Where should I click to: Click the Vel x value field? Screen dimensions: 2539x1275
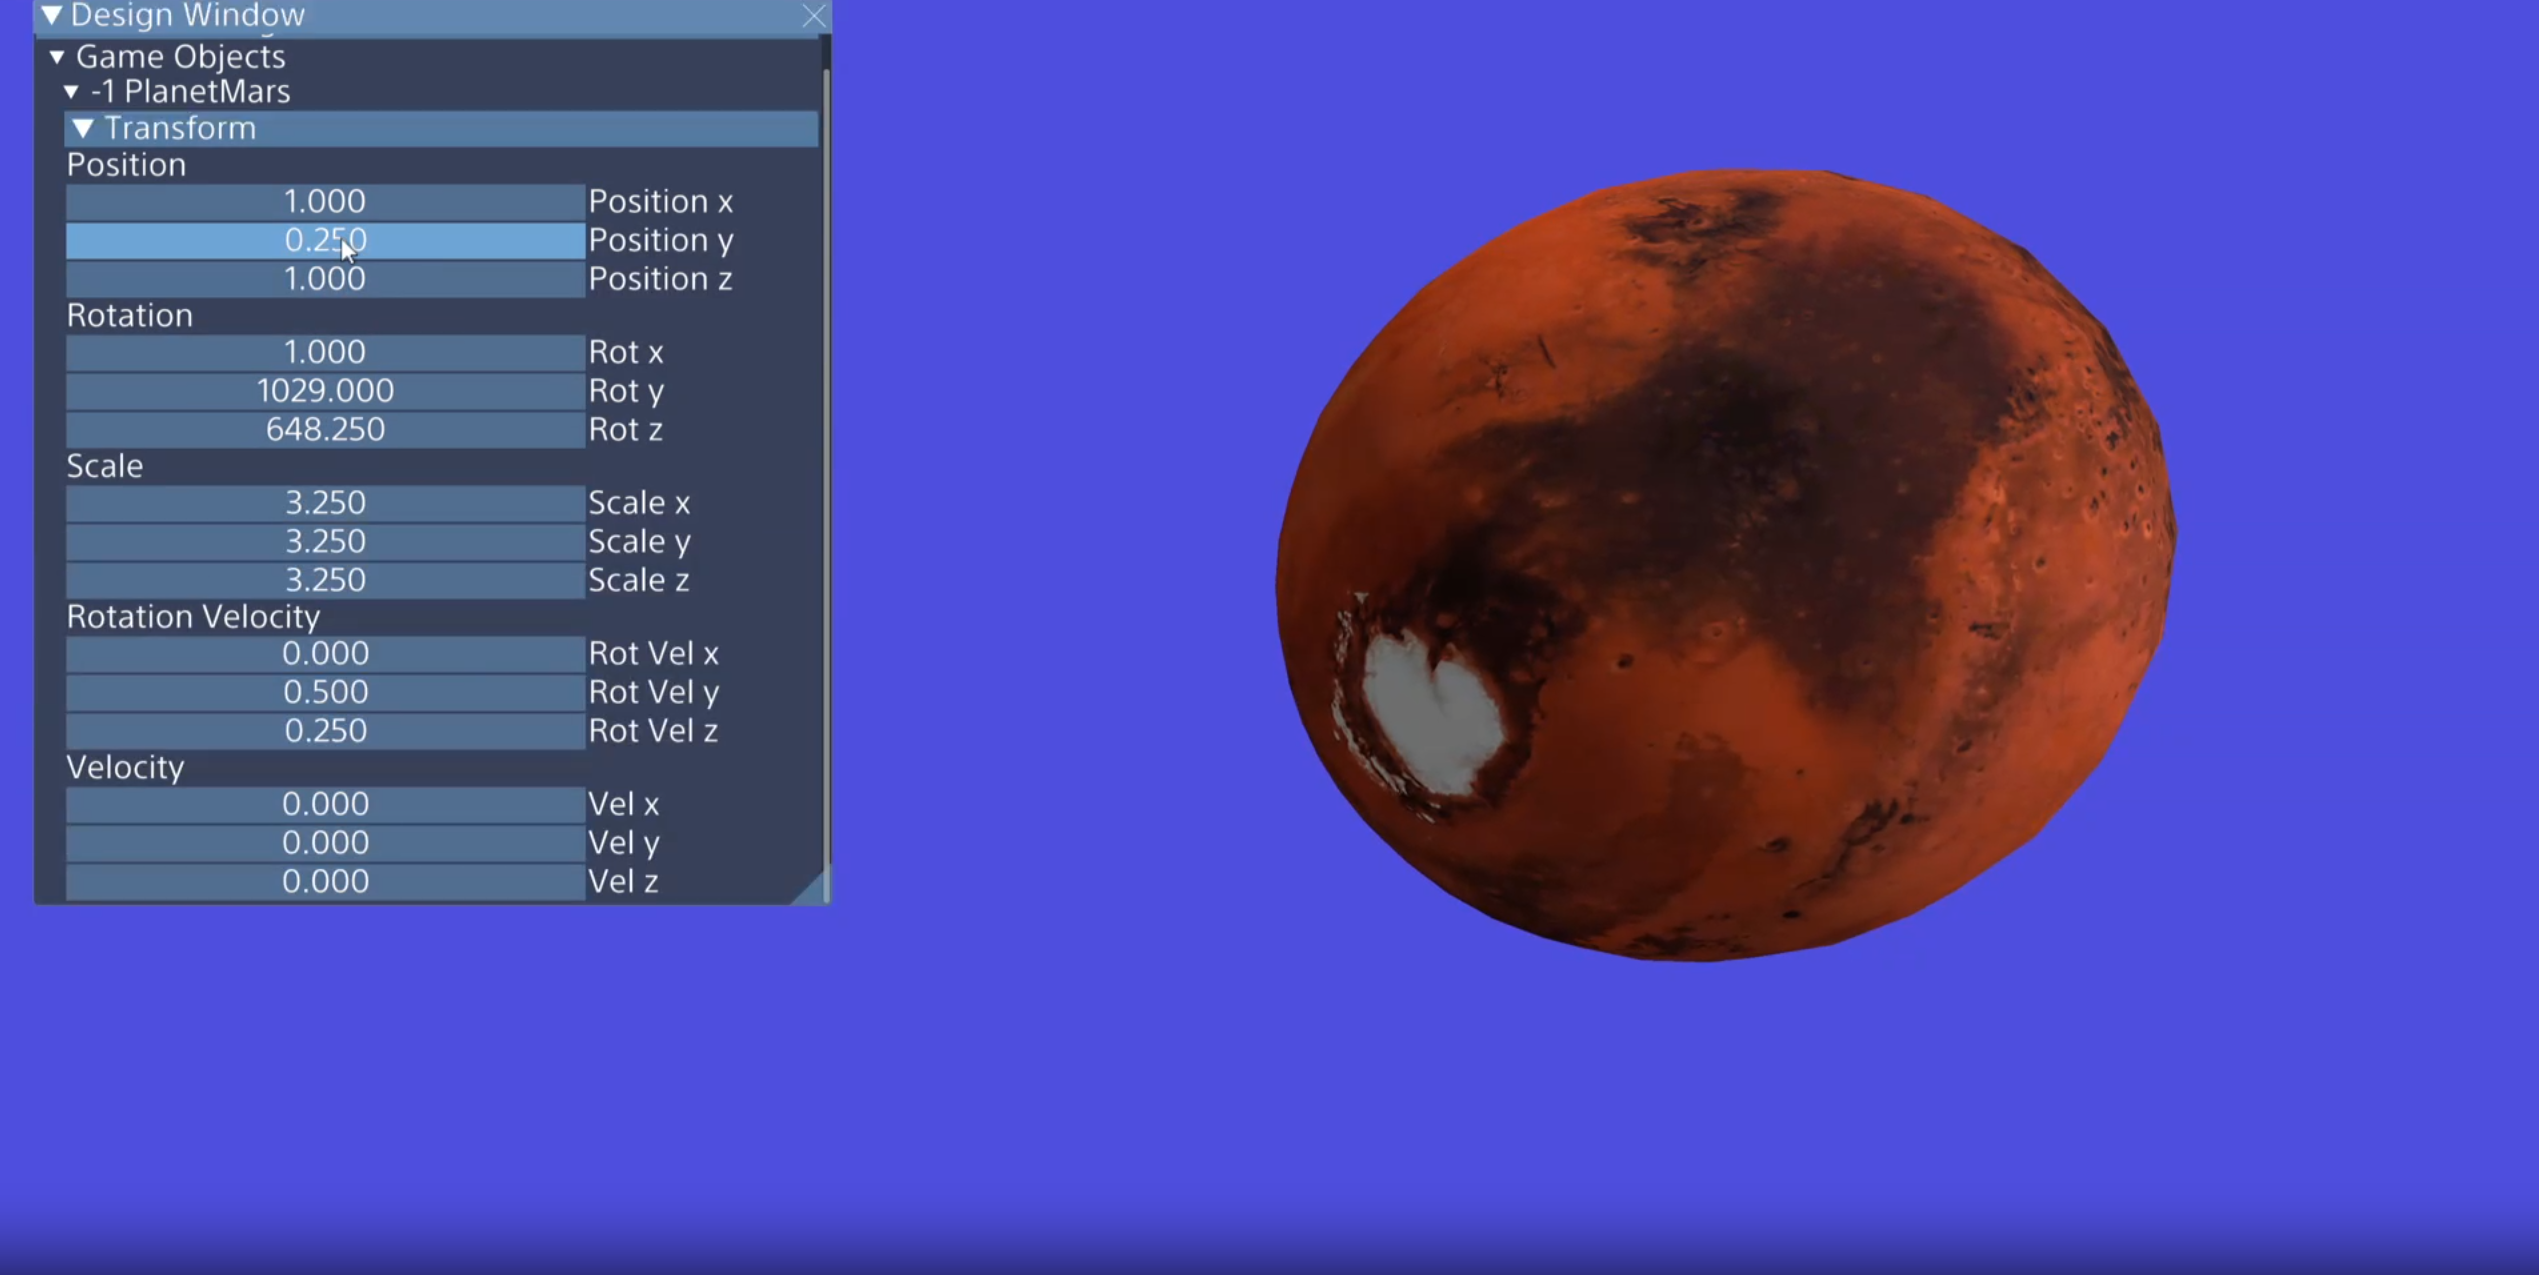point(324,803)
